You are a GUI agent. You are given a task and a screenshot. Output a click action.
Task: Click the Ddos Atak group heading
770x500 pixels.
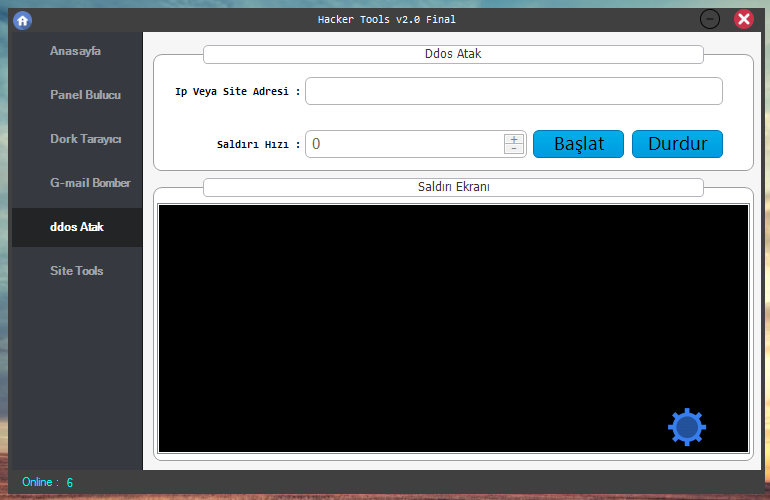453,54
